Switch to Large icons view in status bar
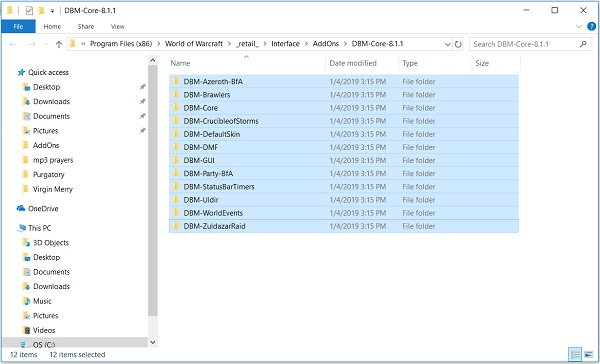 pyautogui.click(x=589, y=354)
